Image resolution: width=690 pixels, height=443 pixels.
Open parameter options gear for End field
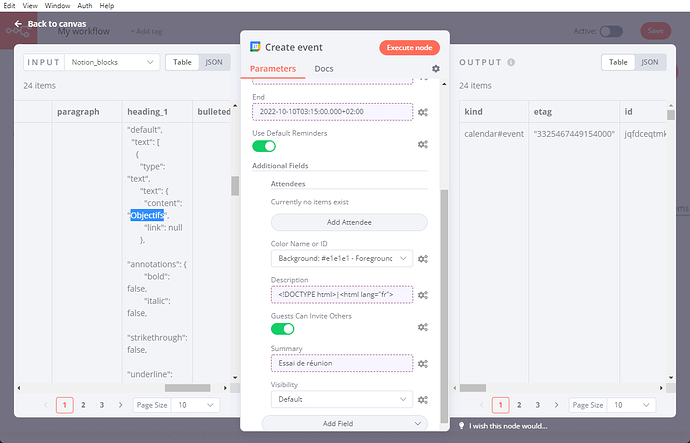point(423,112)
